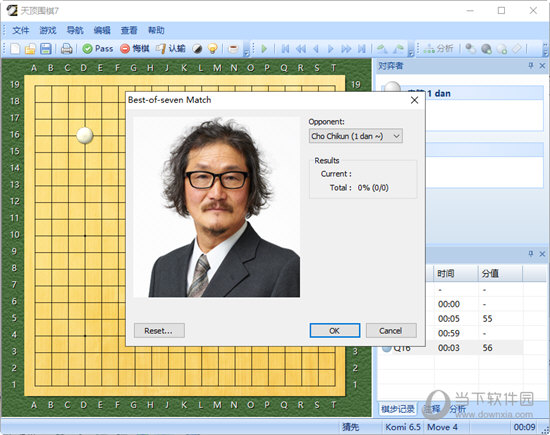Viewport: 550px width, 435px height.
Task: Click the eraser diamond icon
Action: coord(517,48)
